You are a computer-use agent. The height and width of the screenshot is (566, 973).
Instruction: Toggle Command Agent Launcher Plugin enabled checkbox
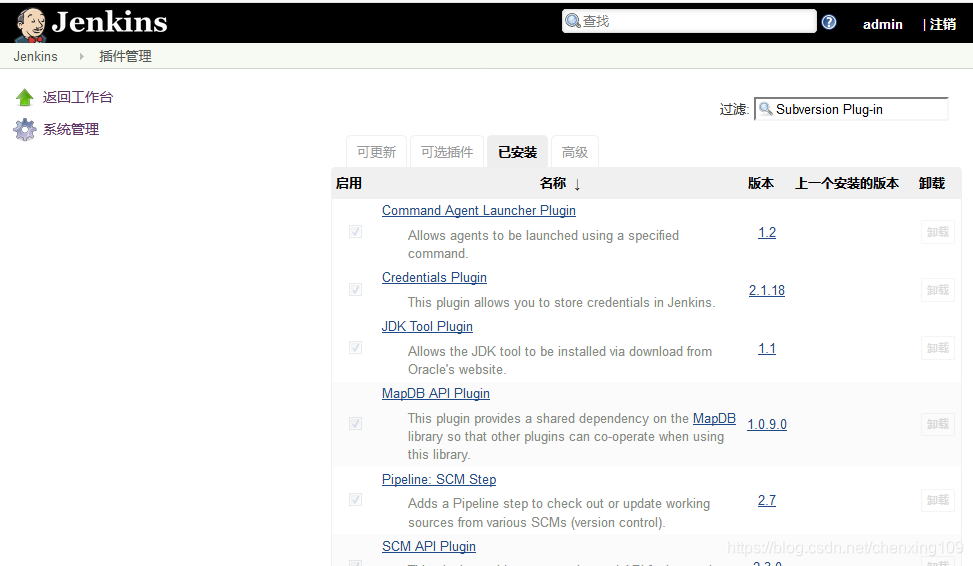tap(355, 231)
